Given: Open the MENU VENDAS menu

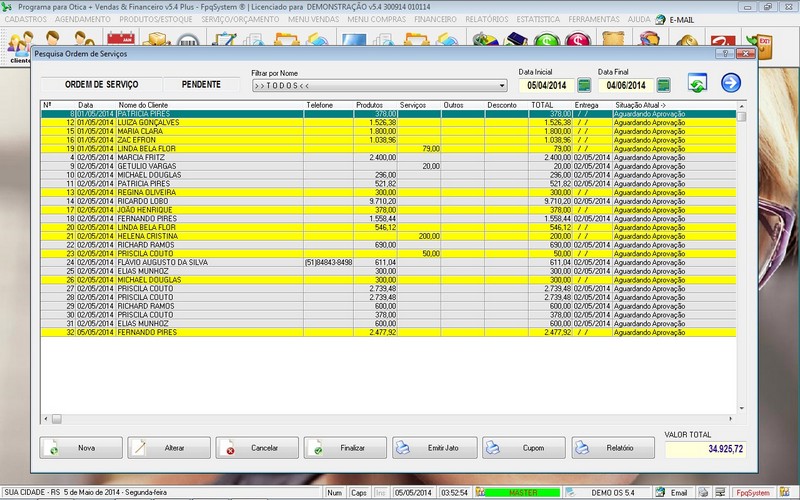Looking at the screenshot, I should tap(313, 19).
